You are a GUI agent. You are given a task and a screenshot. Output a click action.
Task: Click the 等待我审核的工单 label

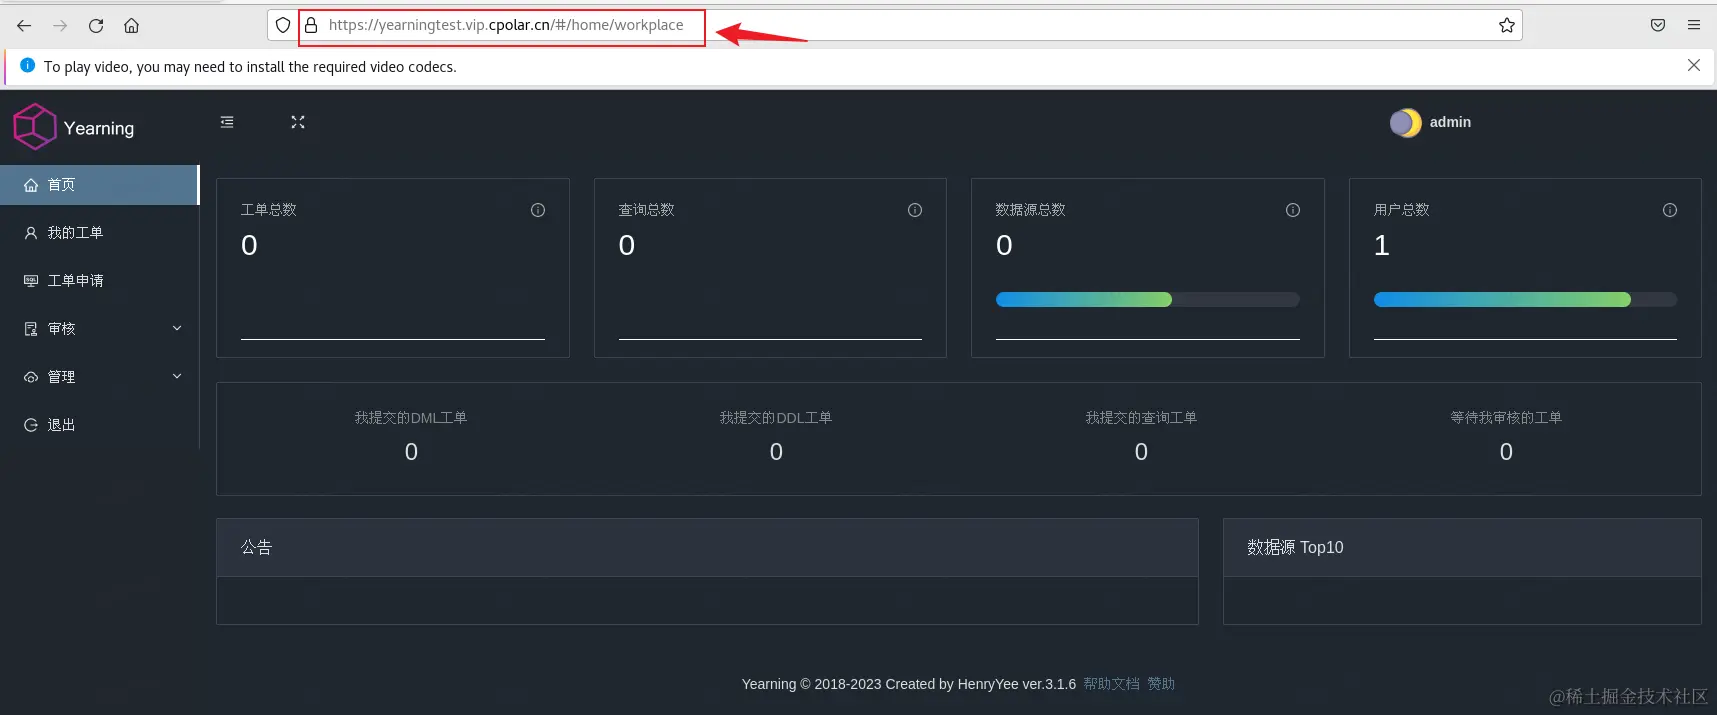(1506, 418)
